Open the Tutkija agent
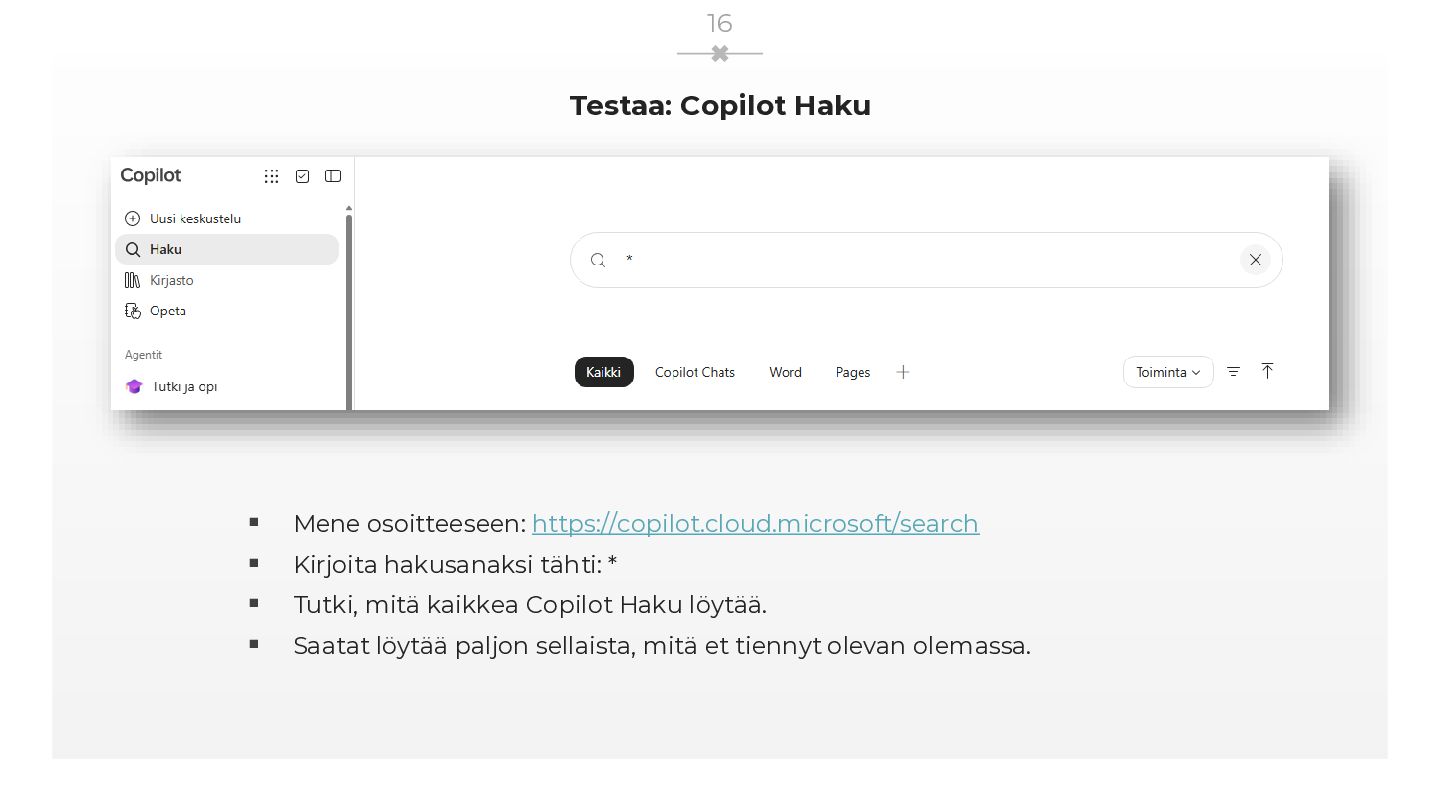 171,386
